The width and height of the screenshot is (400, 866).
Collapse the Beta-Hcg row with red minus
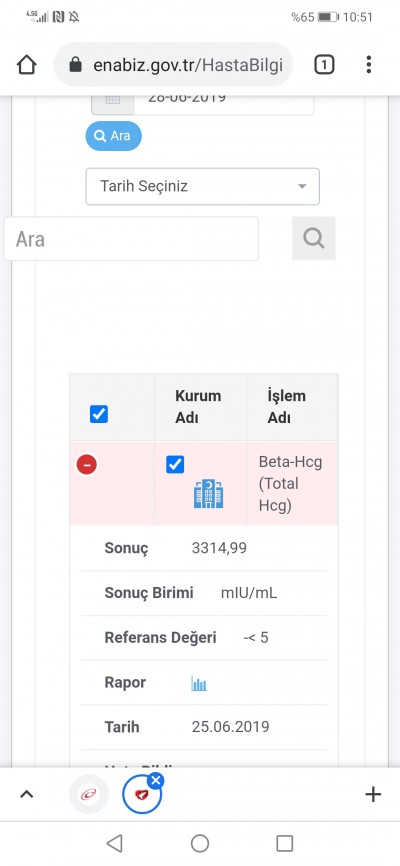pyautogui.click(x=87, y=464)
